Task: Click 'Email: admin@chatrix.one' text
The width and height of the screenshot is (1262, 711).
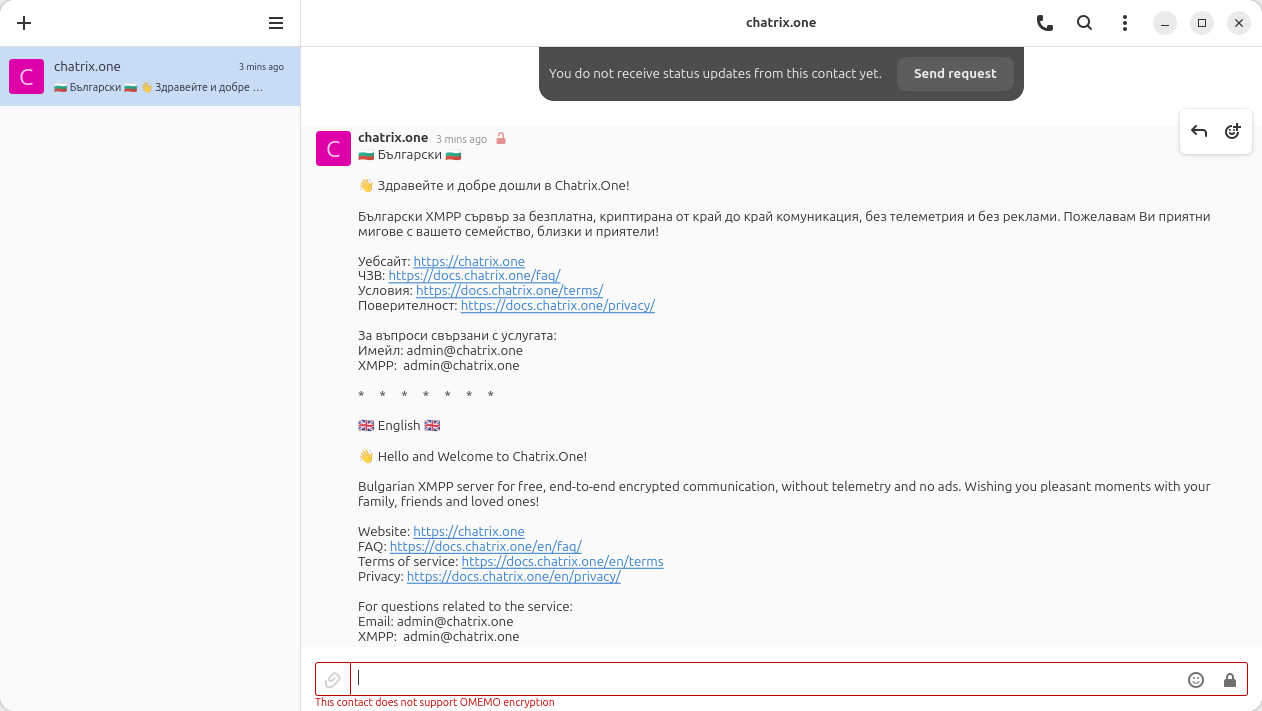Action: point(436,621)
